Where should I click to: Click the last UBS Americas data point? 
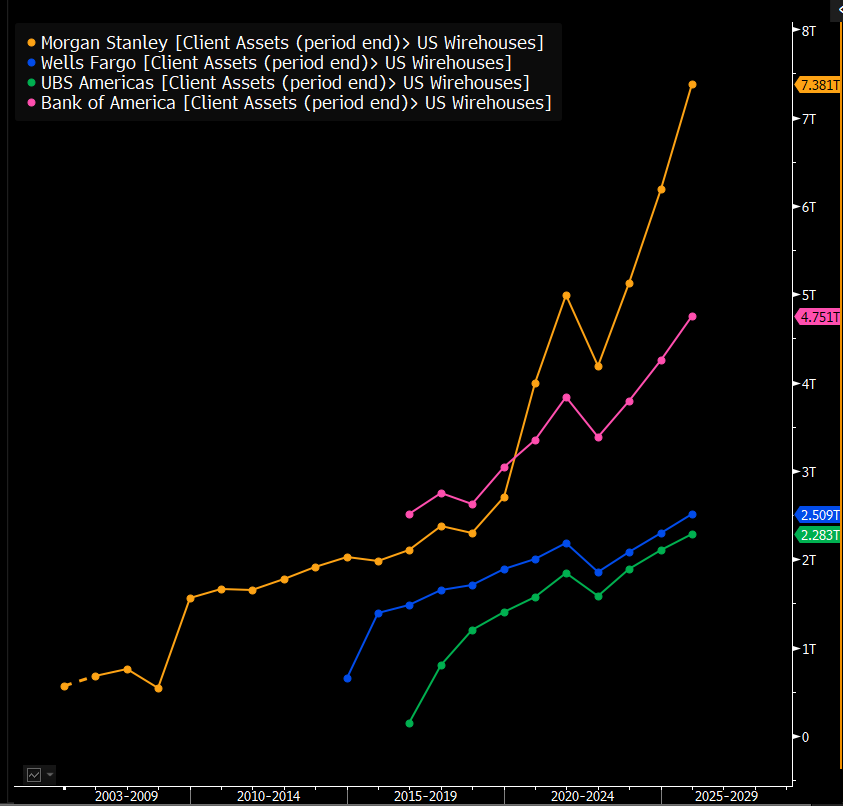click(692, 534)
